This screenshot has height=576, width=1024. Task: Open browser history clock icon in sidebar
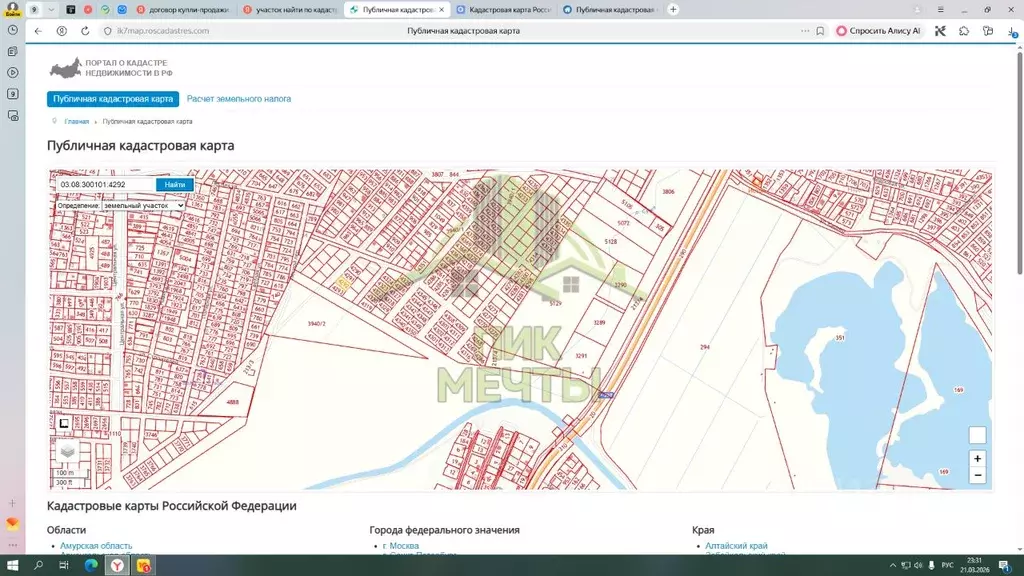click(x=12, y=30)
